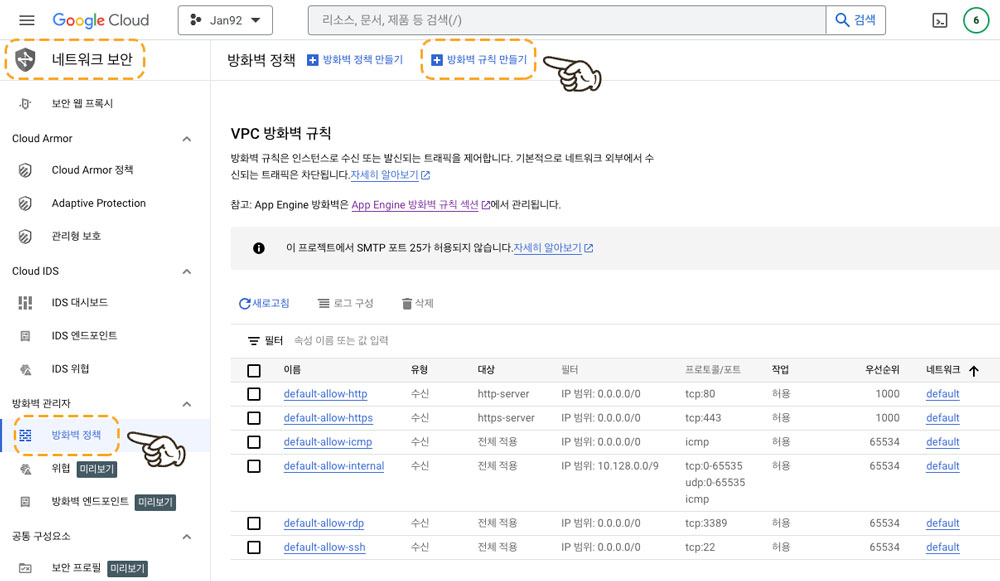Image resolution: width=1000 pixels, height=581 pixels.
Task: Open default-allow-https rule link
Action: (x=328, y=418)
